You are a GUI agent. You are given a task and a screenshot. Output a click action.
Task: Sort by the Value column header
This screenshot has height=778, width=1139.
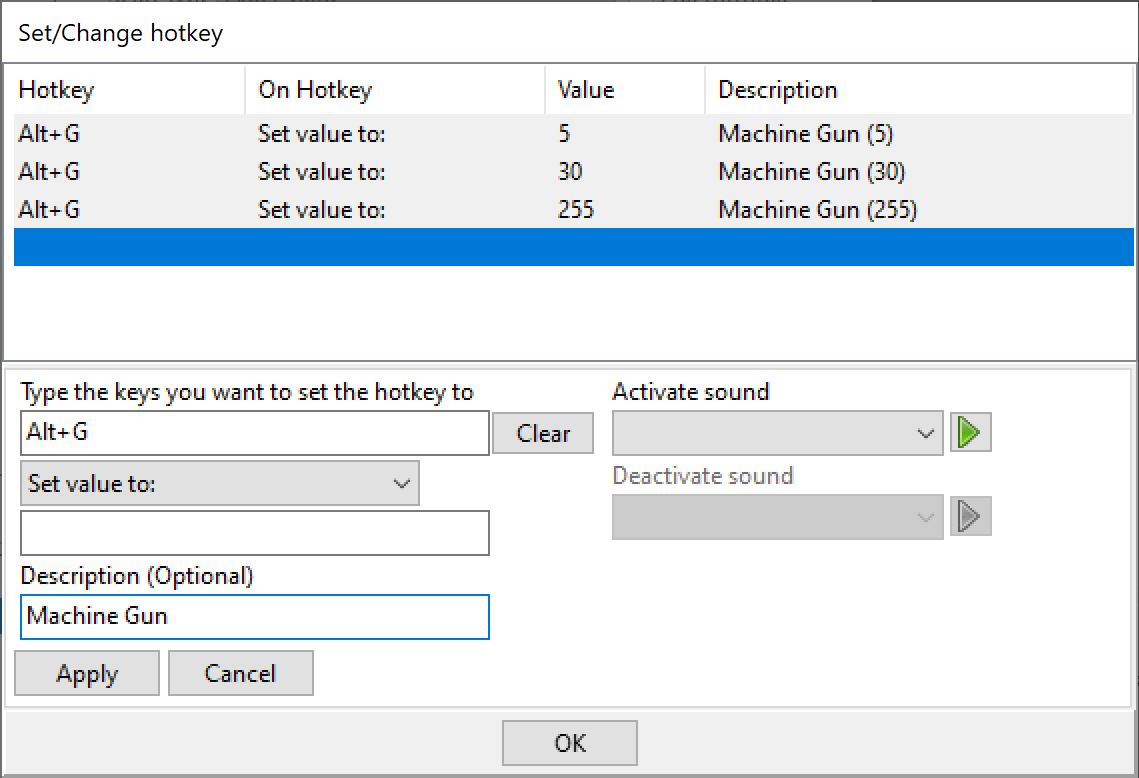click(x=624, y=90)
